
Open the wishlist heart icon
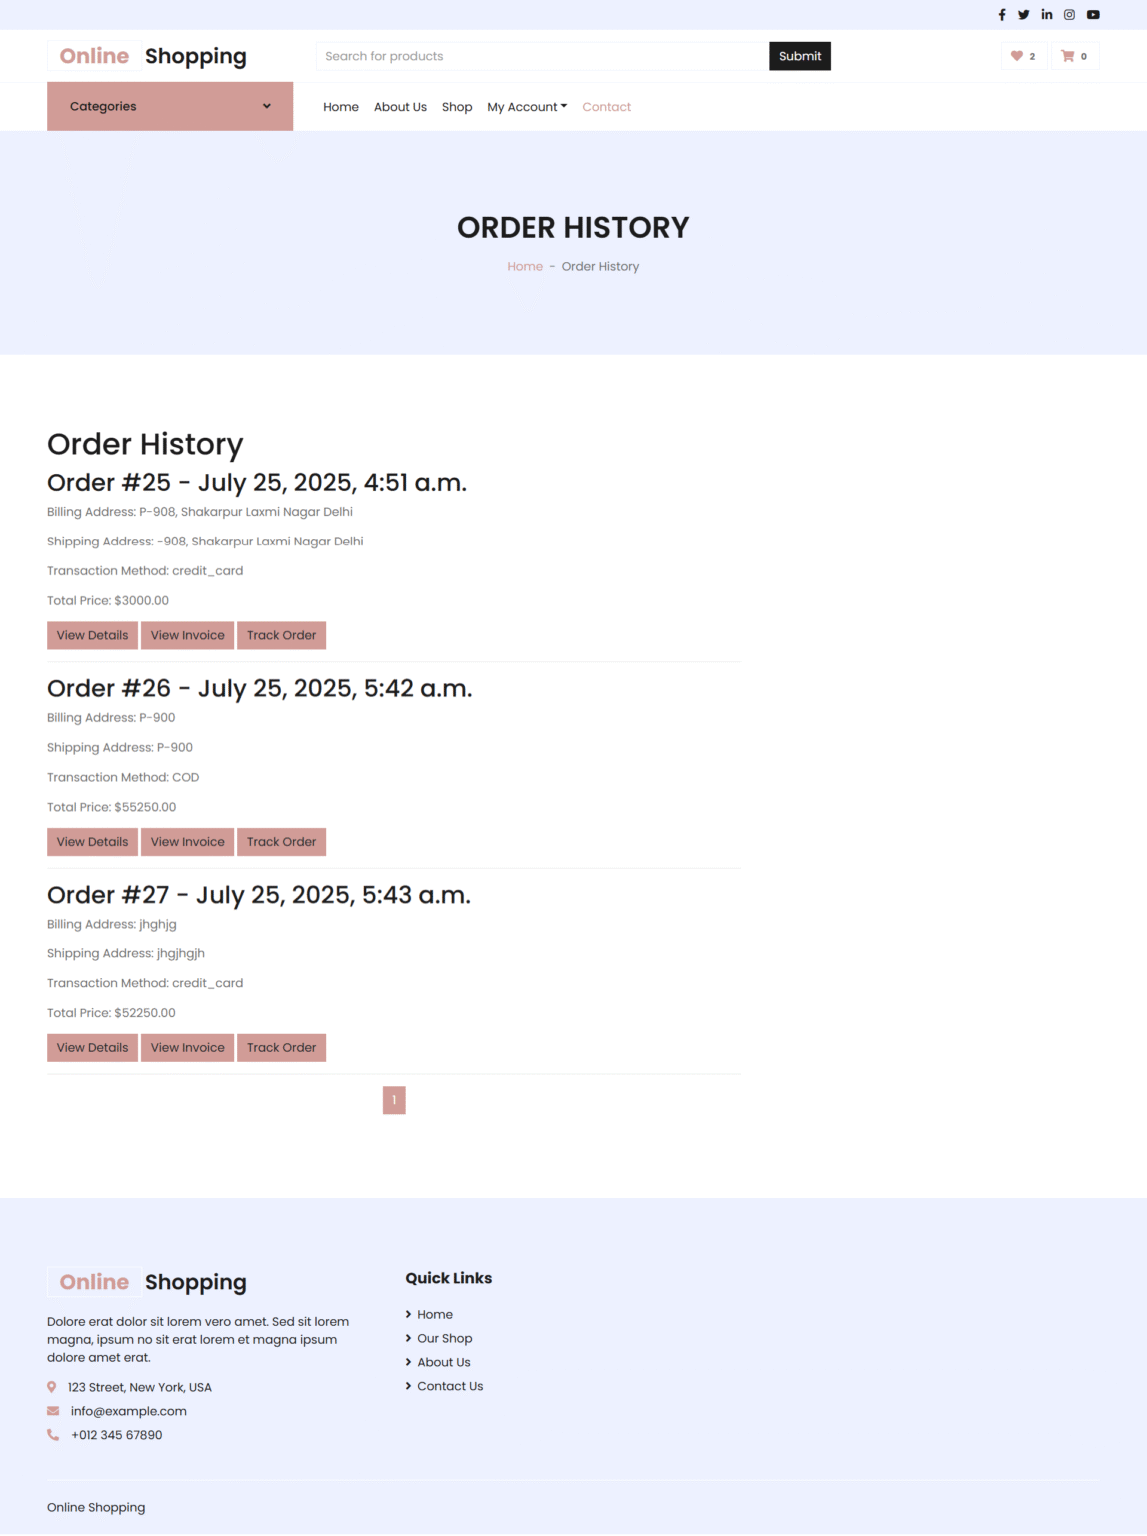click(1017, 55)
